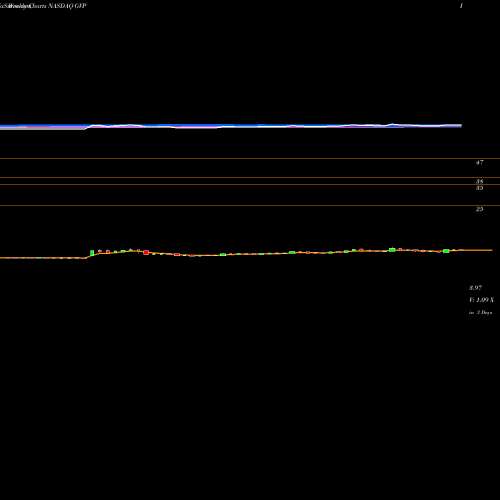Image resolution: width=500 pixels, height=500 pixels.
Task: Select the tall green candlestick at the price jump
Action: point(92,253)
